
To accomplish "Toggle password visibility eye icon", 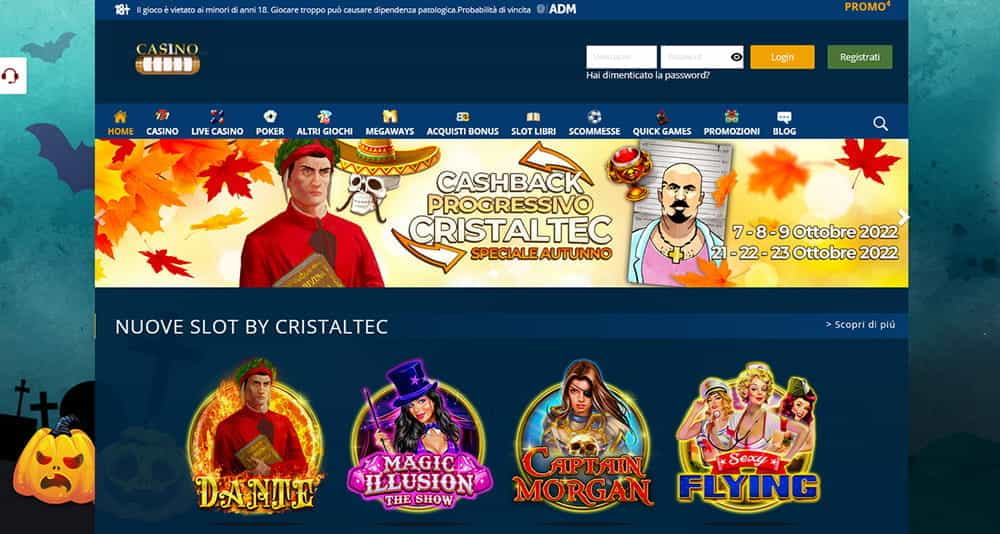I will (x=737, y=57).
